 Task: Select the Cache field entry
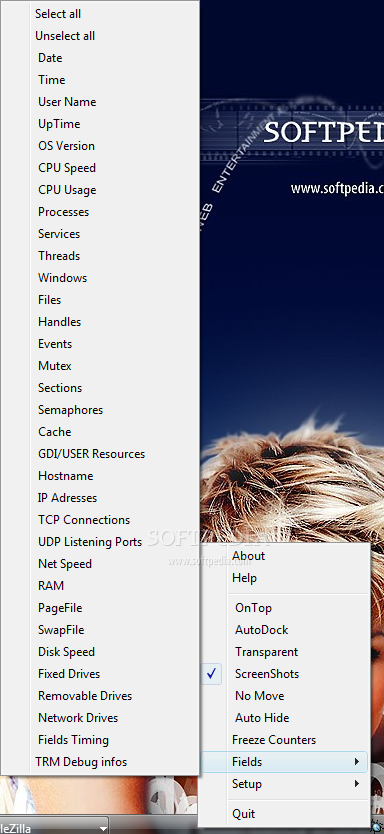click(100, 431)
